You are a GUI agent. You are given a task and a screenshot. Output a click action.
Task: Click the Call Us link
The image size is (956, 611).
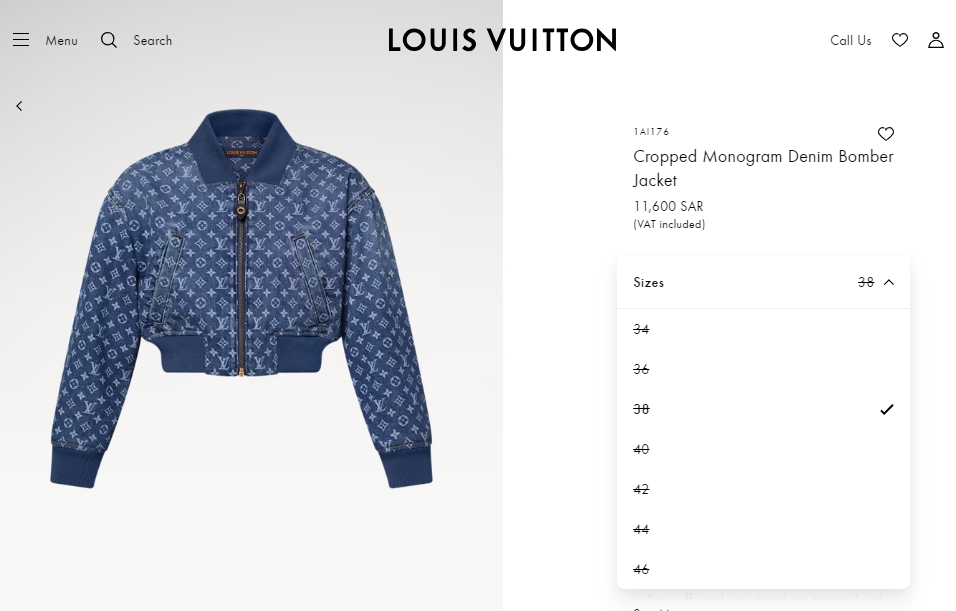[851, 40]
